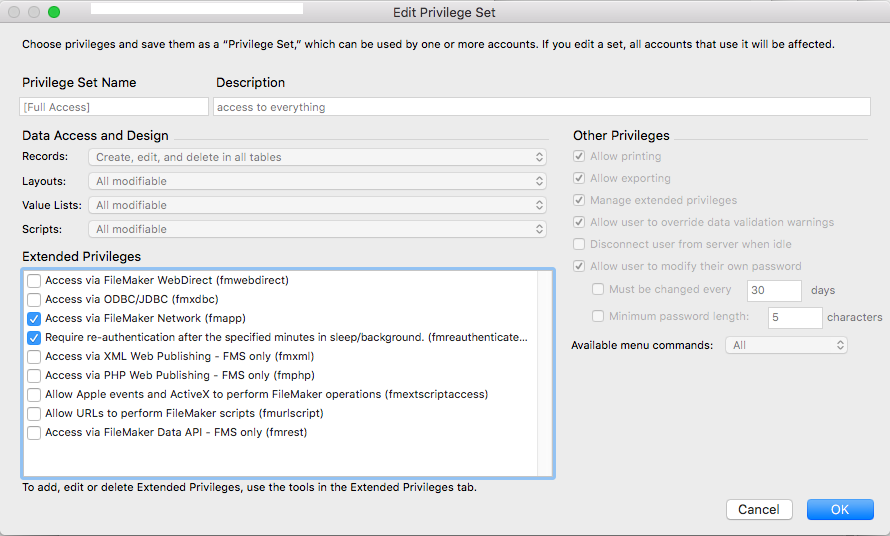The image size is (890, 536).
Task: Check Allow URLs to perform FileMaker scripts
Action: click(x=34, y=413)
